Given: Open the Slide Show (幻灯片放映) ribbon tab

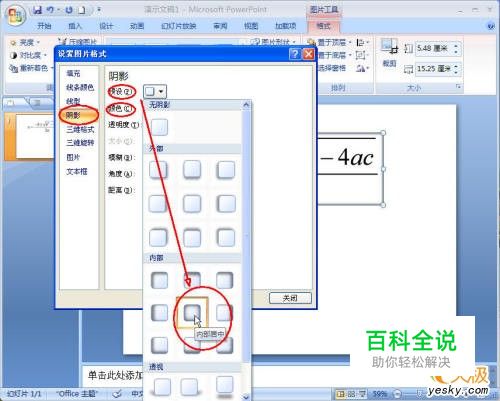Looking at the screenshot, I should (179, 26).
